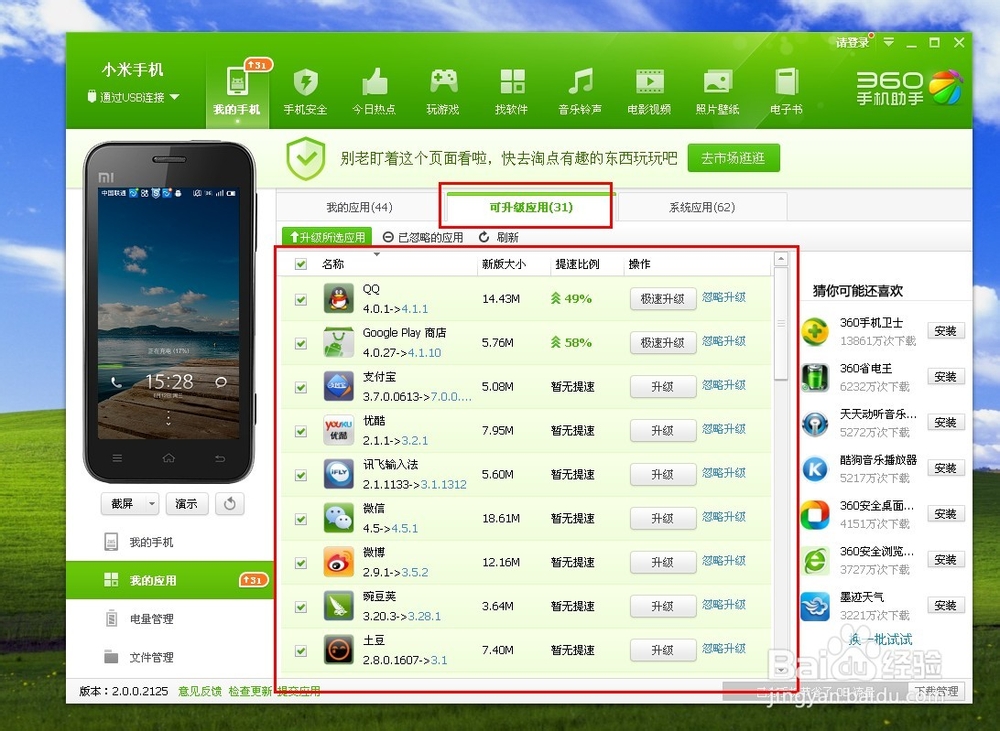Click the app list scrollbar thumb
Viewport: 1000px width, 731px height.
[x=781, y=323]
